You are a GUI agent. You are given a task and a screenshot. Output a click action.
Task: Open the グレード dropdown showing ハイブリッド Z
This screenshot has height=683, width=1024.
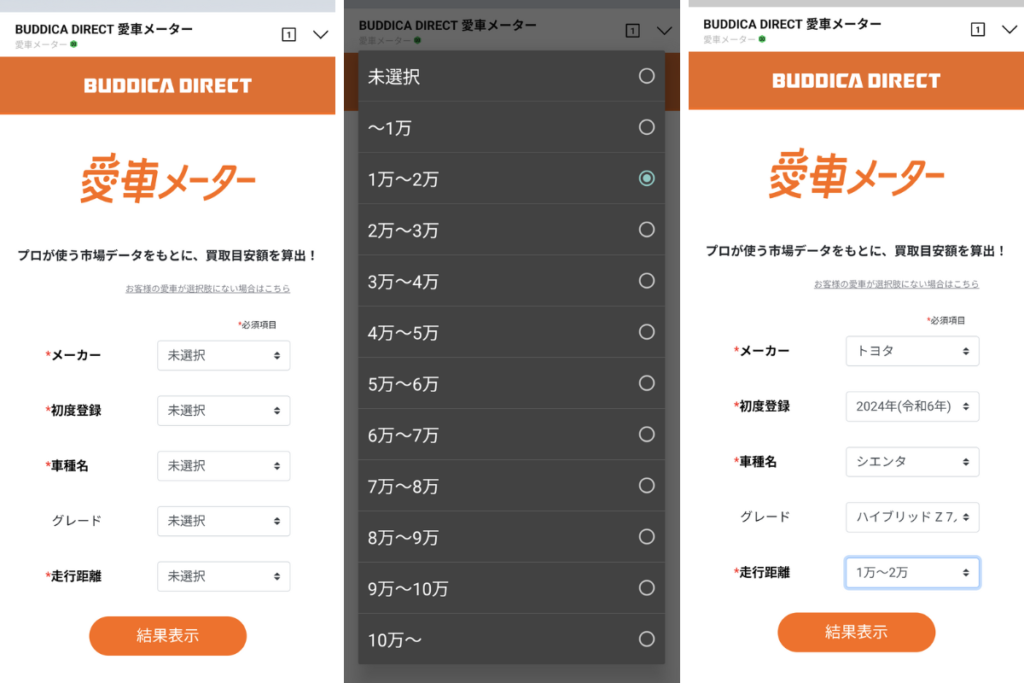[912, 517]
